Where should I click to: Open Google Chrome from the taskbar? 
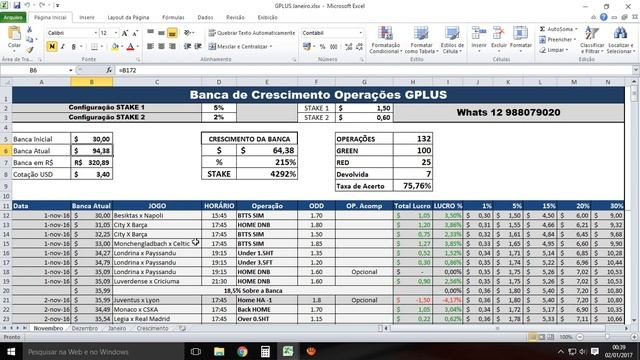click(x=242, y=351)
